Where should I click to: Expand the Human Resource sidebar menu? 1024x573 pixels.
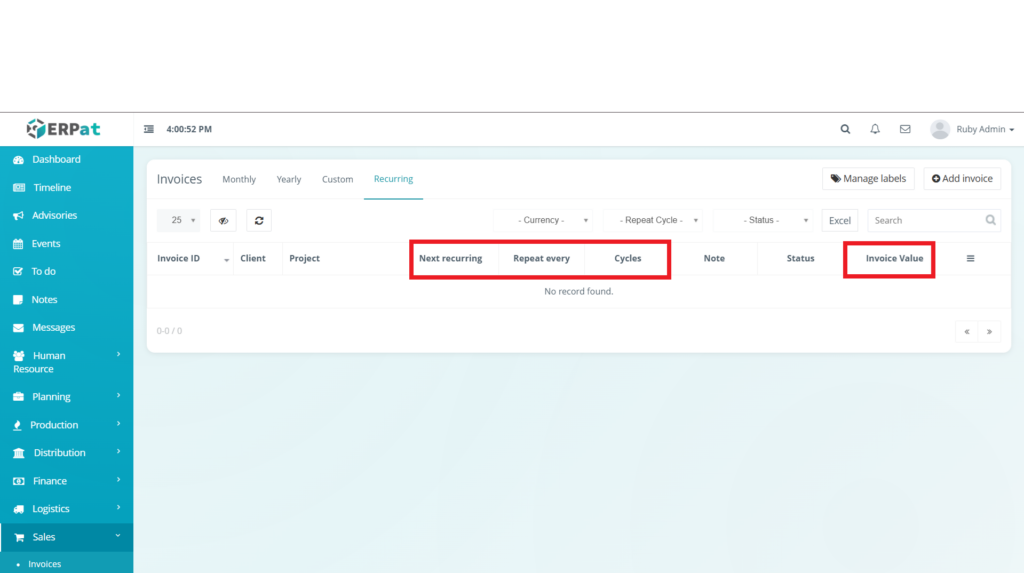[x=66, y=362]
